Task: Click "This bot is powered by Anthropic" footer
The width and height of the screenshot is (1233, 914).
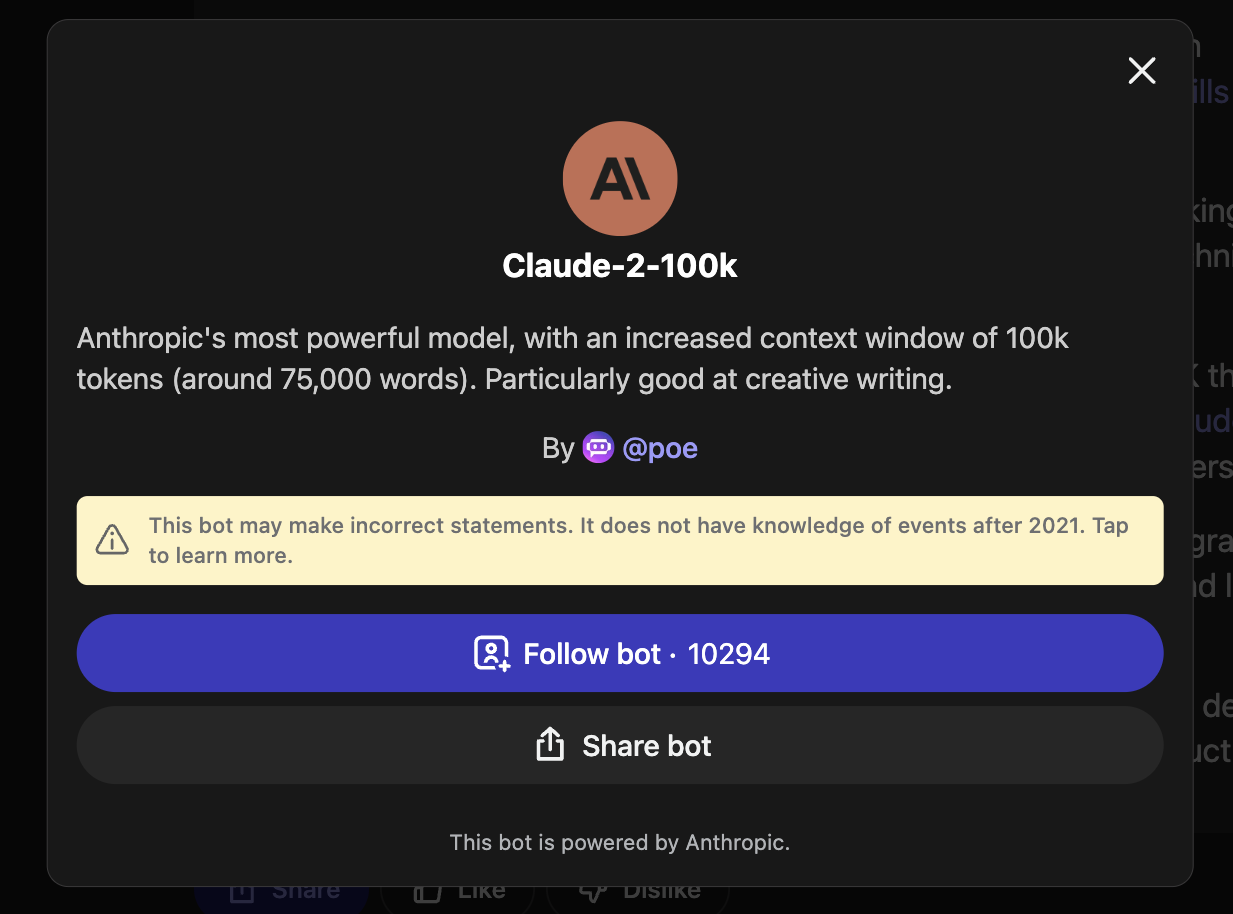Action: coord(620,842)
